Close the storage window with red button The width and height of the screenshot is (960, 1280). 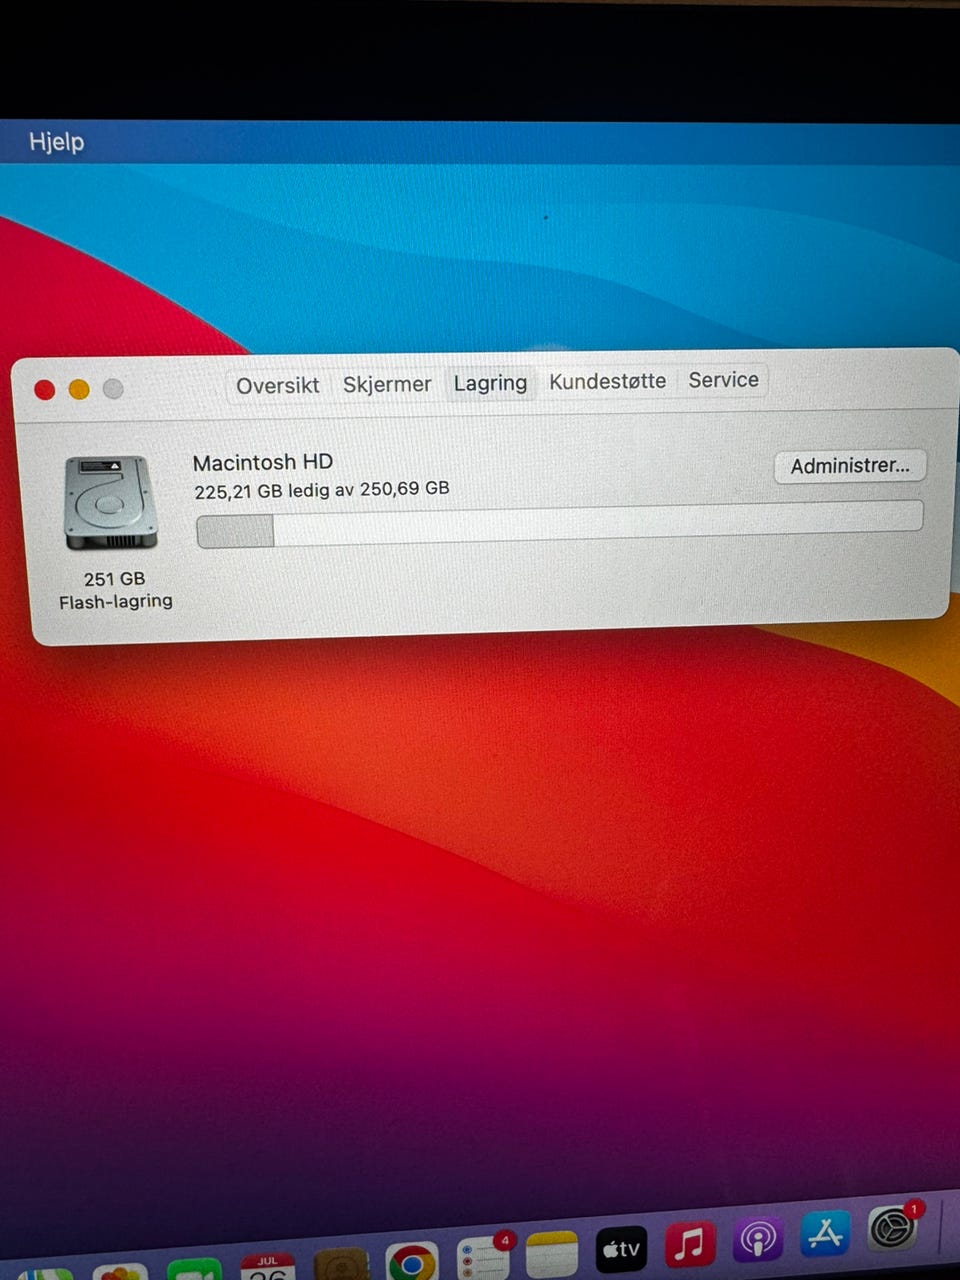tap(44, 390)
